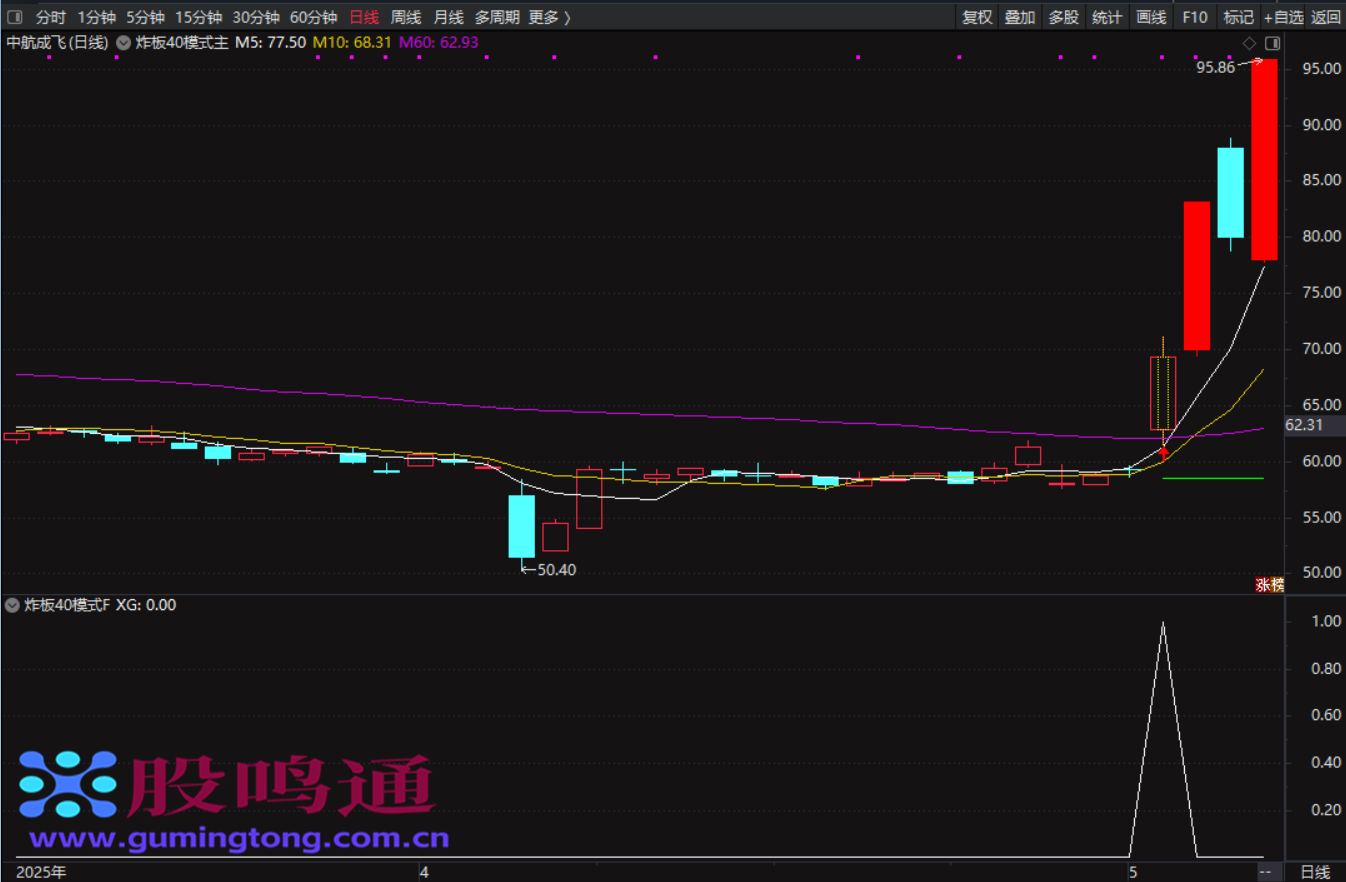The width and height of the screenshot is (1346, 882).
Task: Switch to the 60分钟 period tab
Action: click(x=313, y=17)
